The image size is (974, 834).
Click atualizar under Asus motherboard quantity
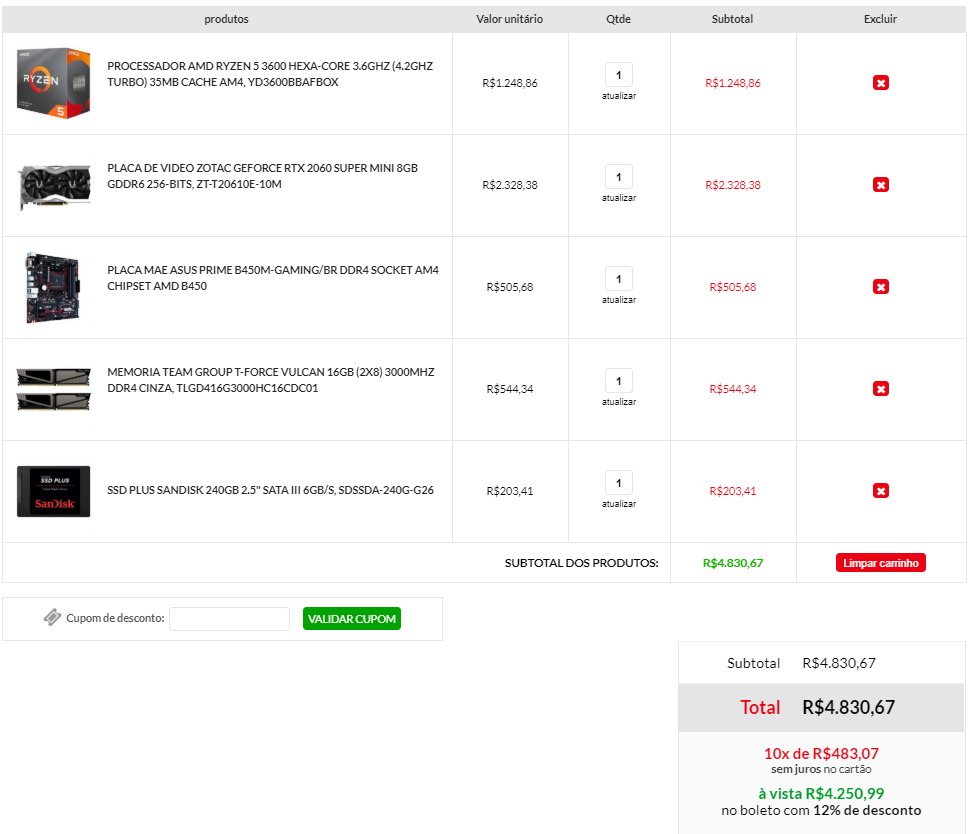619,299
